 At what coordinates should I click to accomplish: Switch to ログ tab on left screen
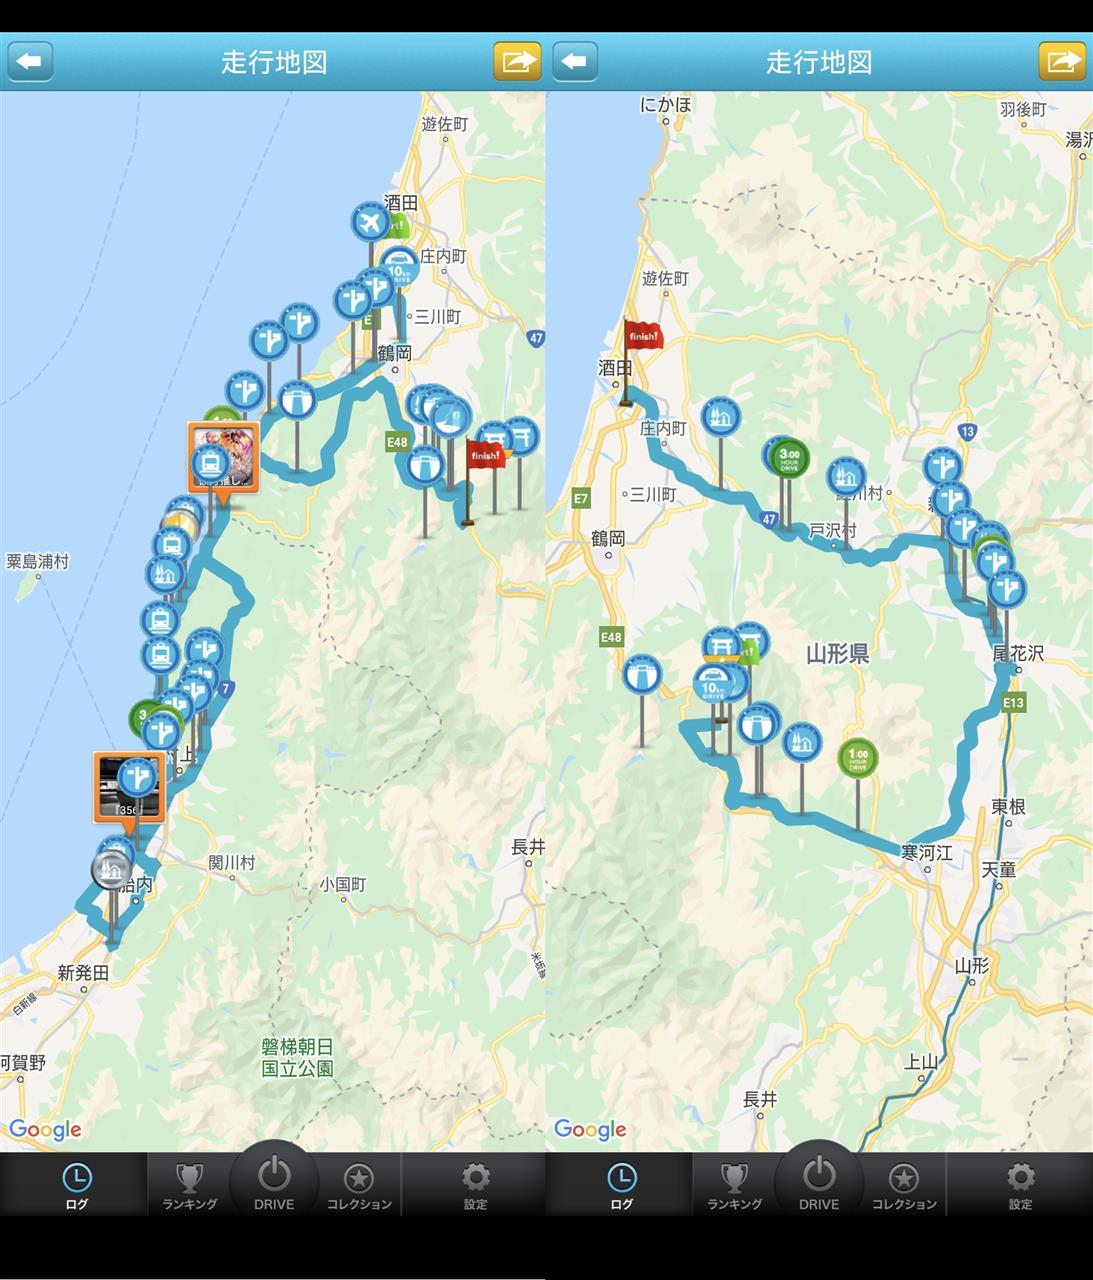pyautogui.click(x=76, y=1186)
